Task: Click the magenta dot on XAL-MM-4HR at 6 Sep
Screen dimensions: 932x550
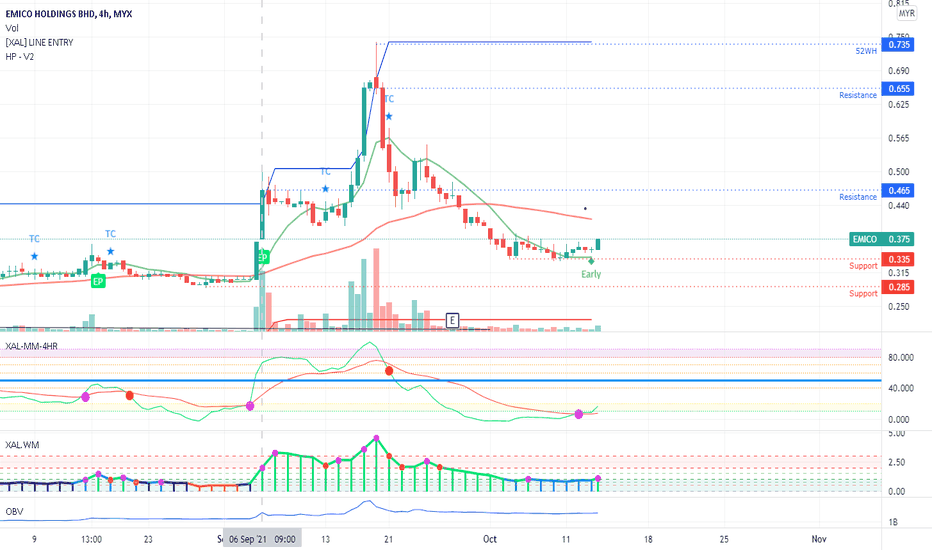Action: click(250, 406)
